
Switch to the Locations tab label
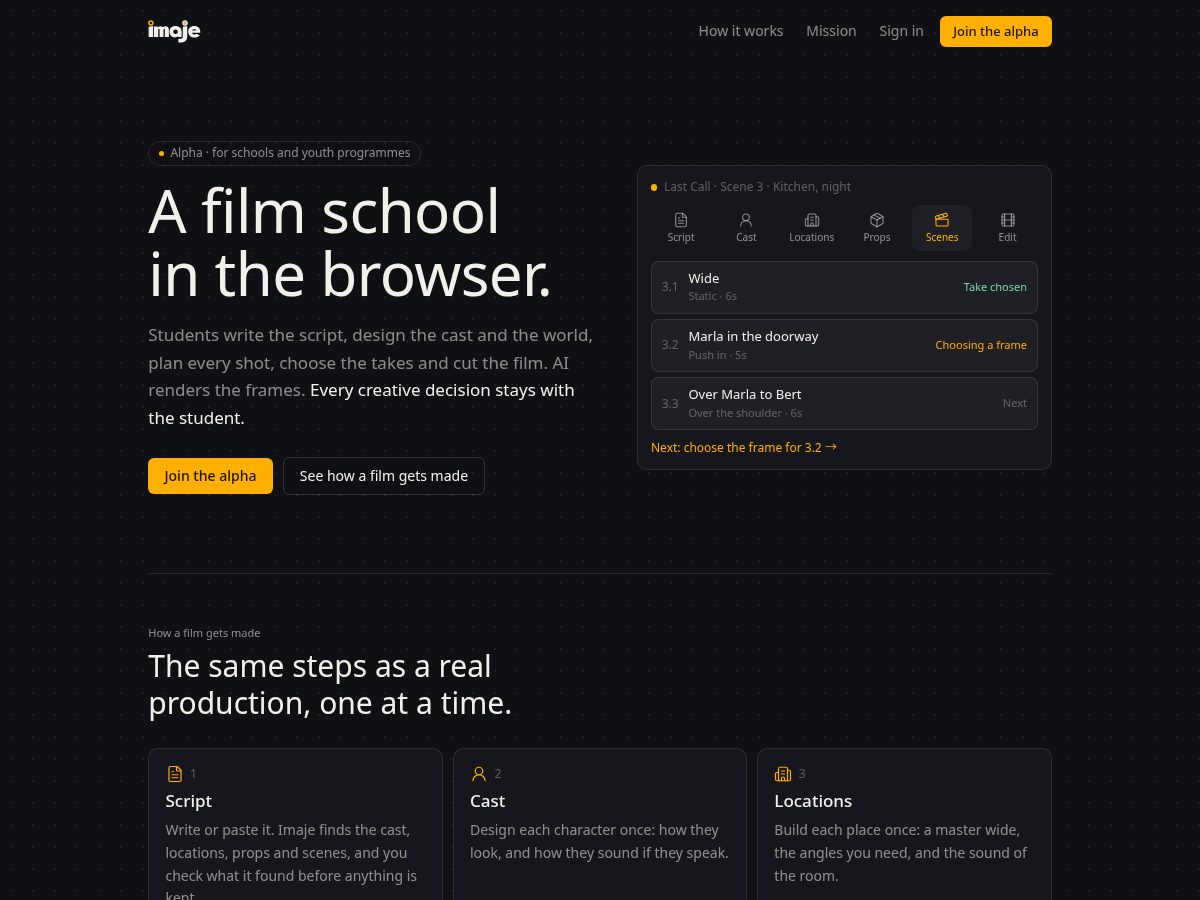pyautogui.click(x=812, y=237)
